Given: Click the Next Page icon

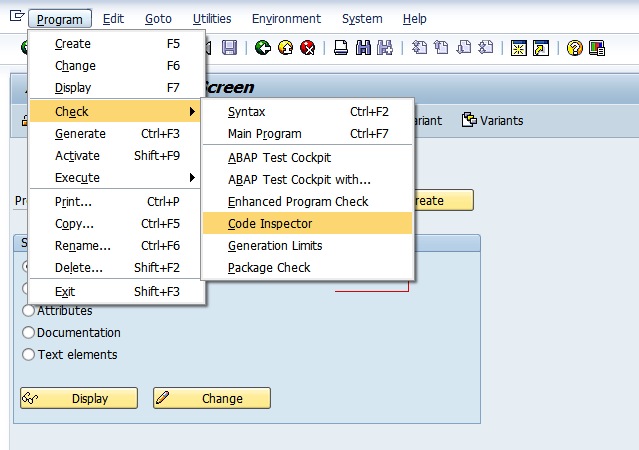Looking at the screenshot, I should [463, 48].
